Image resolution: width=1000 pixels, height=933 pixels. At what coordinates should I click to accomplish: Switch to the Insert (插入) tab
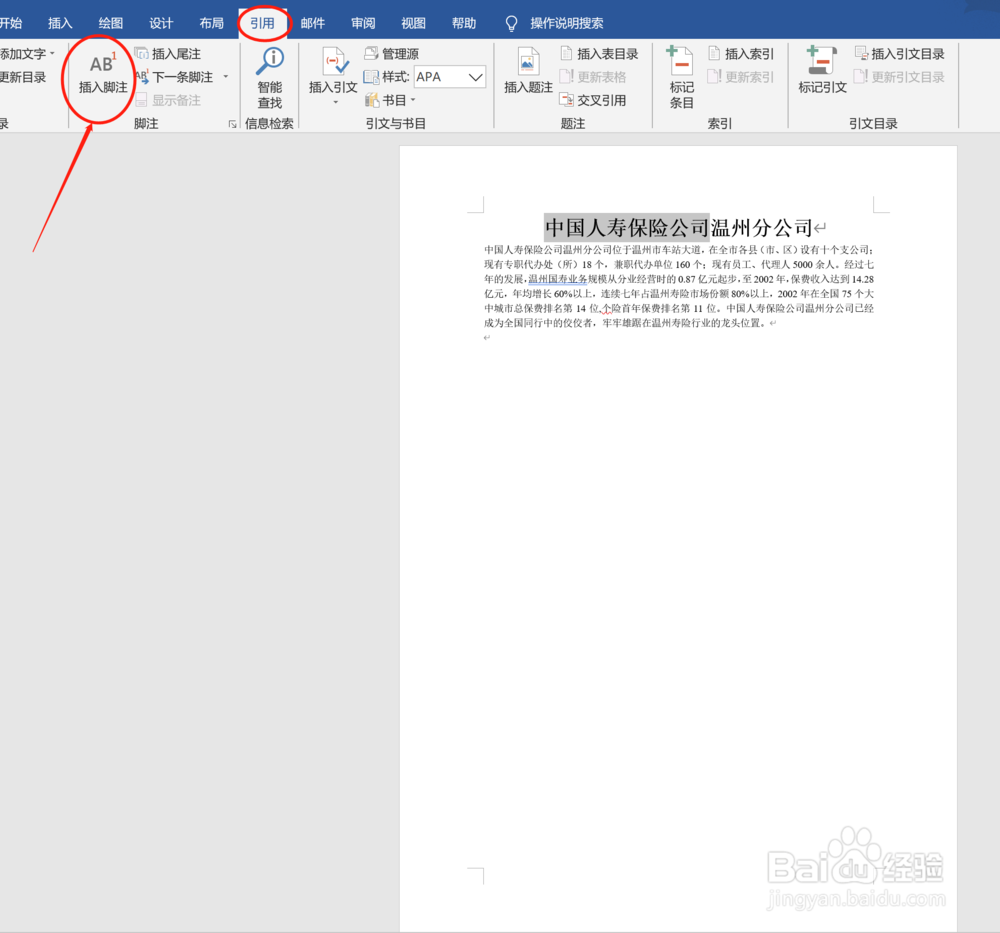(x=60, y=23)
